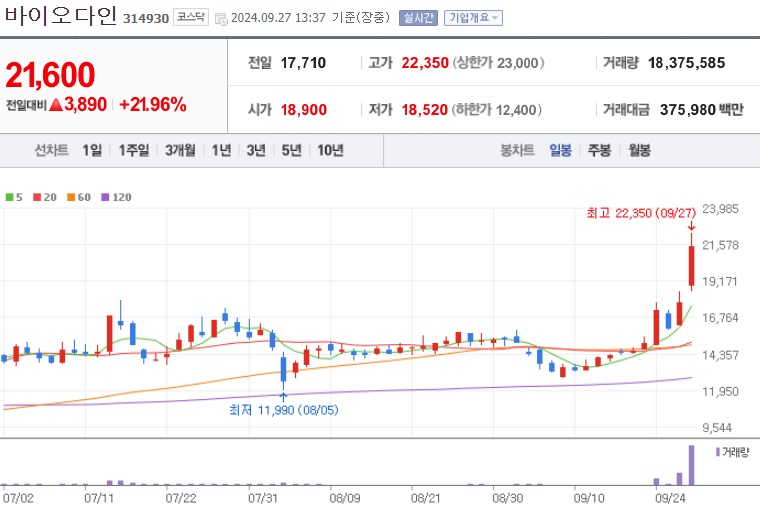760x510 pixels.
Task: Click the current price 21,600
Action: (x=50, y=75)
